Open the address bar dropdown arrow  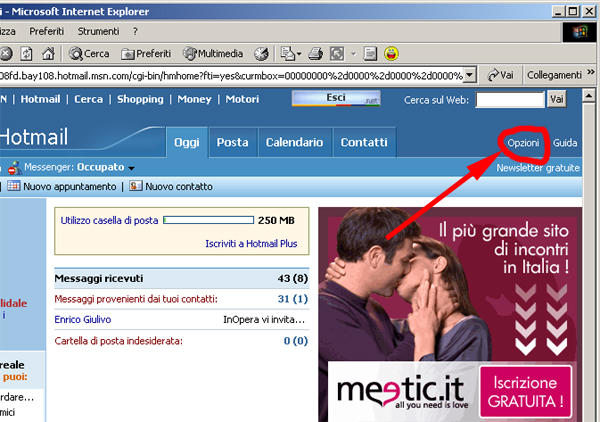[470, 75]
